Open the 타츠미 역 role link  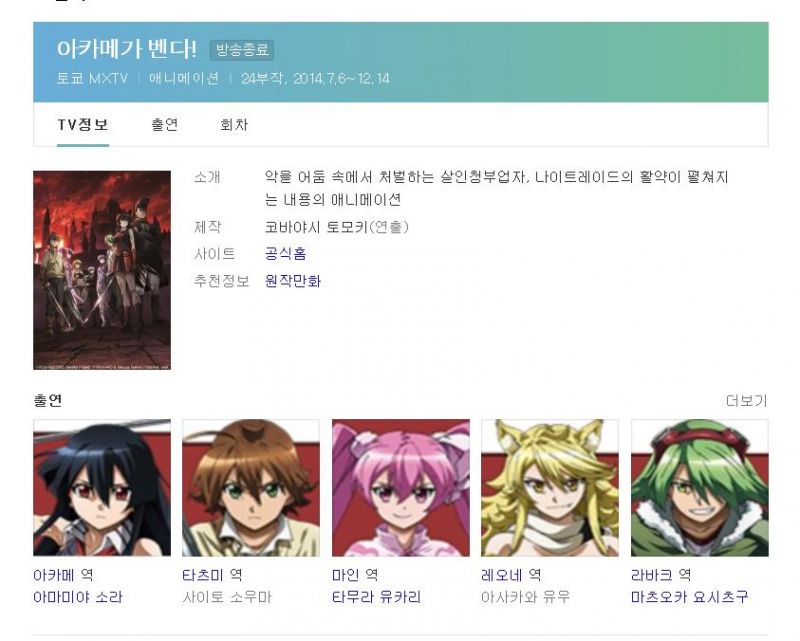212,575
